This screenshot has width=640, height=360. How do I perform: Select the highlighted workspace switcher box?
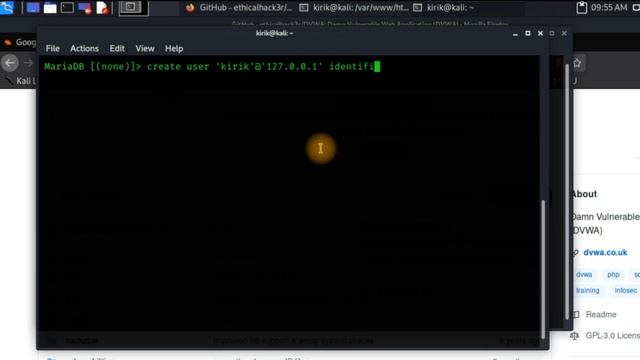(133, 8)
